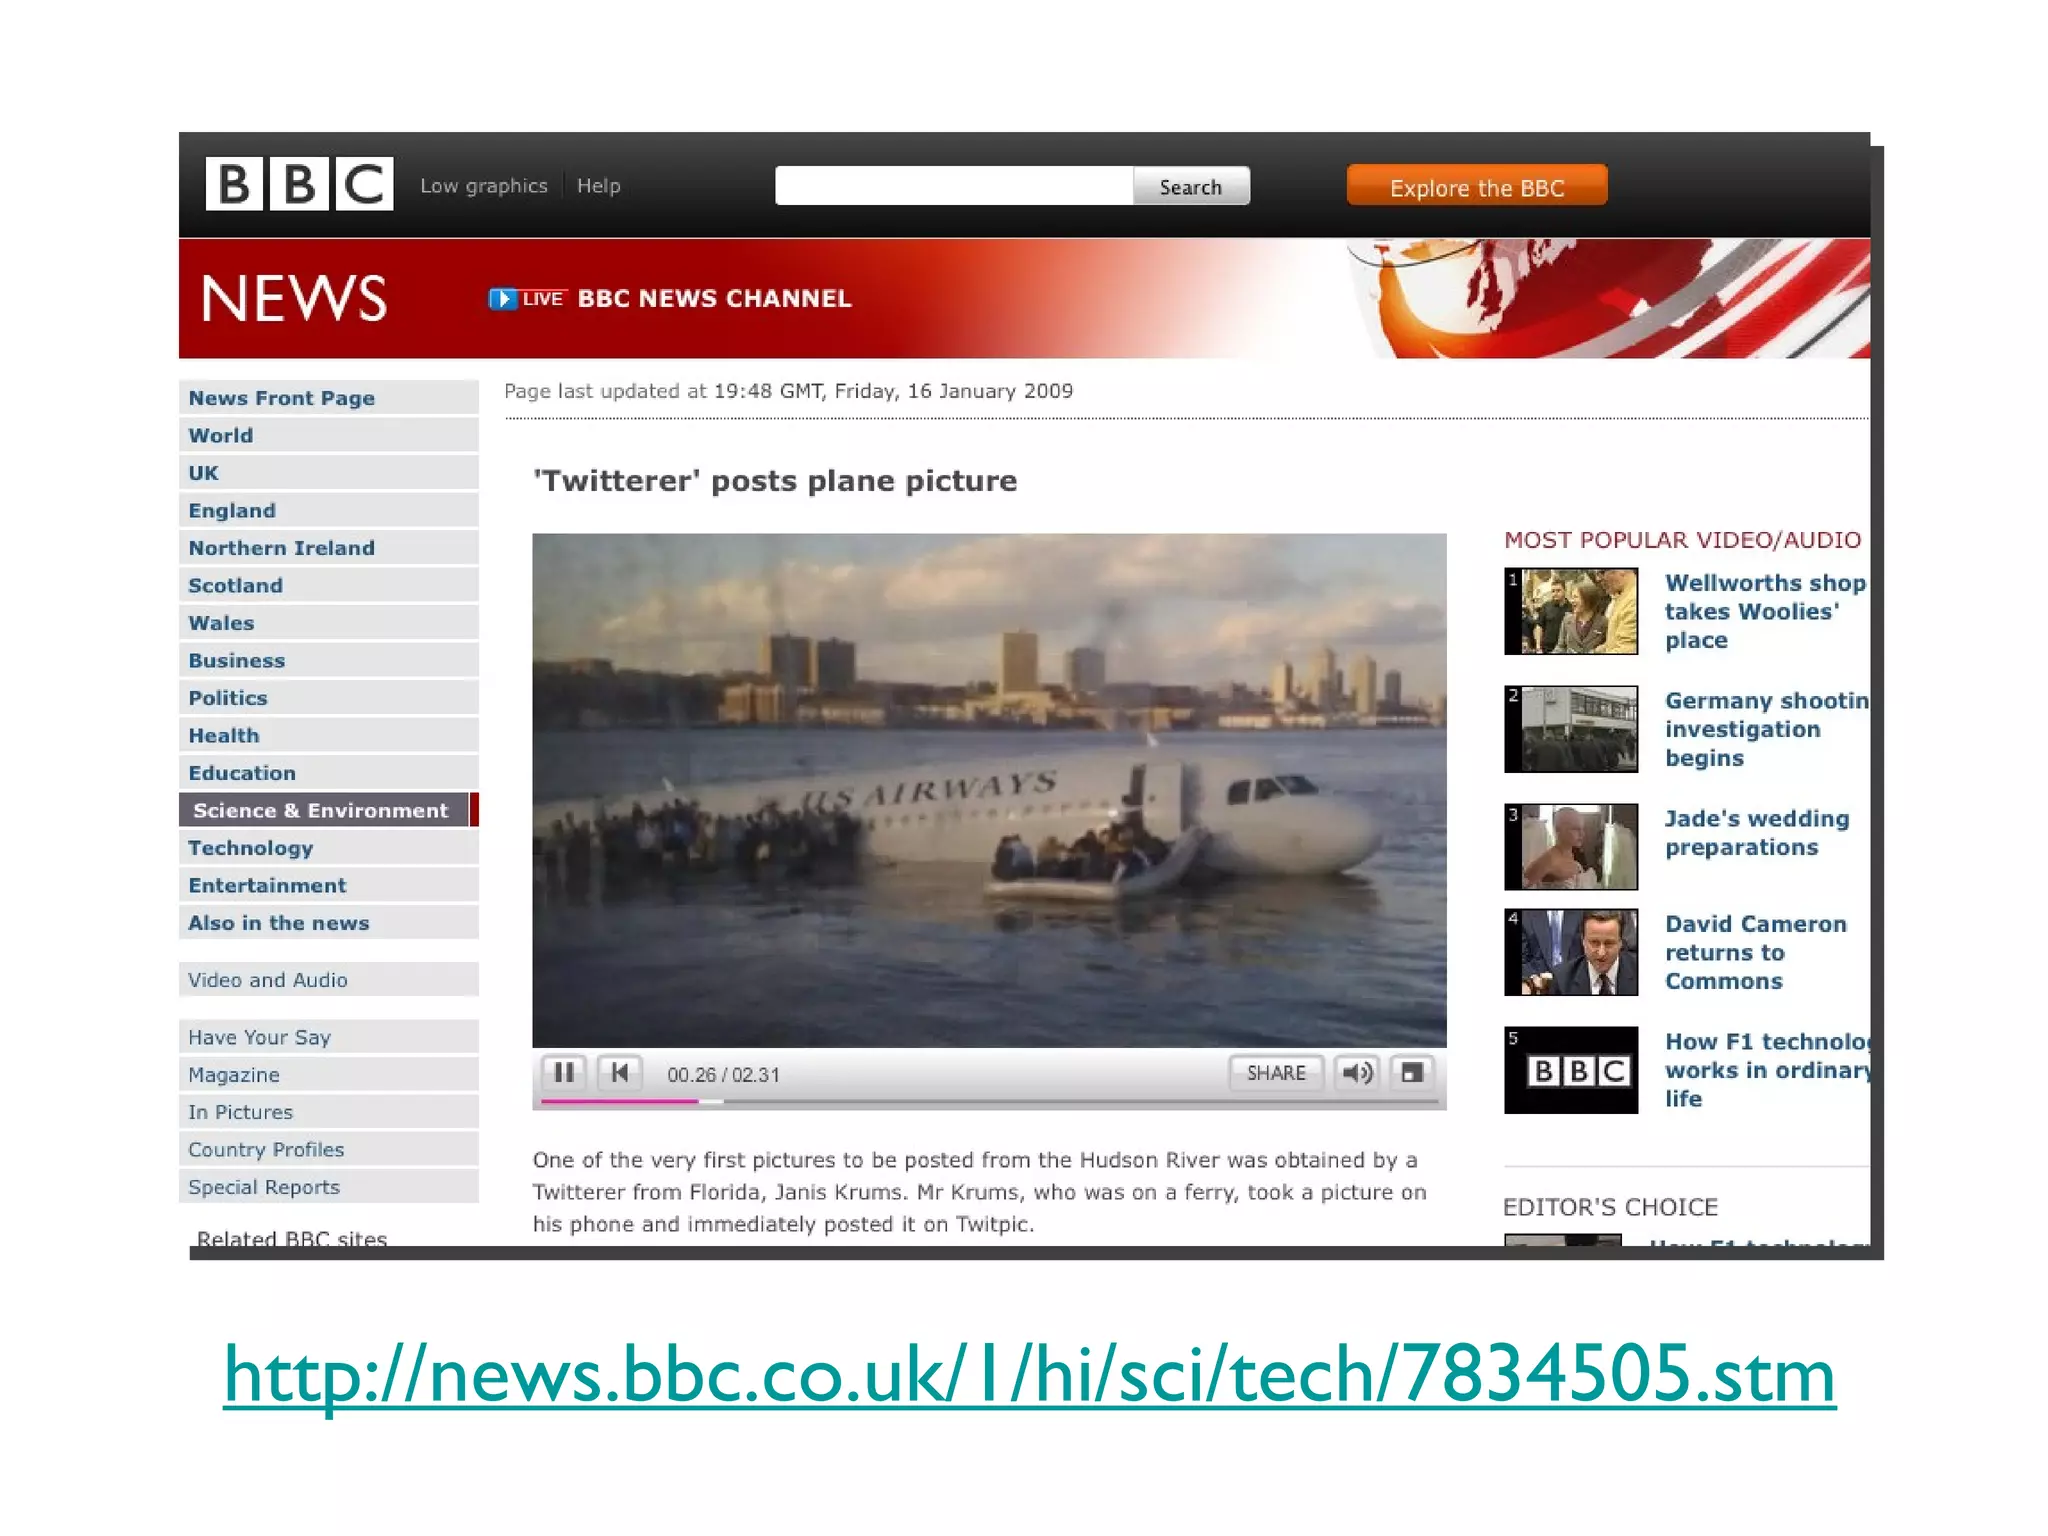Switch to Low graphics version
Screen dimensions: 2048x1536
click(484, 186)
